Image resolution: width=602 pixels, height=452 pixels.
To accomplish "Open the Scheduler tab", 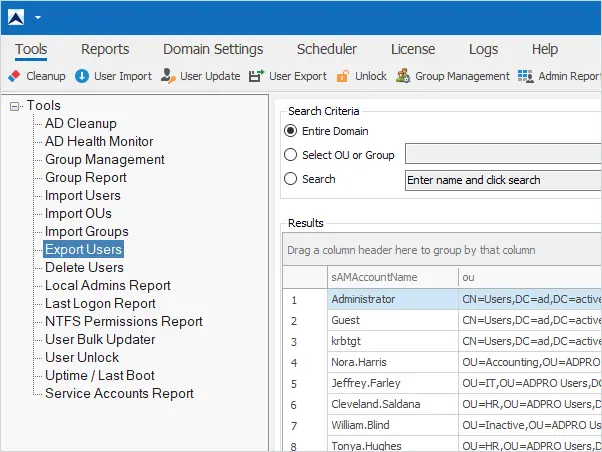I will [327, 49].
